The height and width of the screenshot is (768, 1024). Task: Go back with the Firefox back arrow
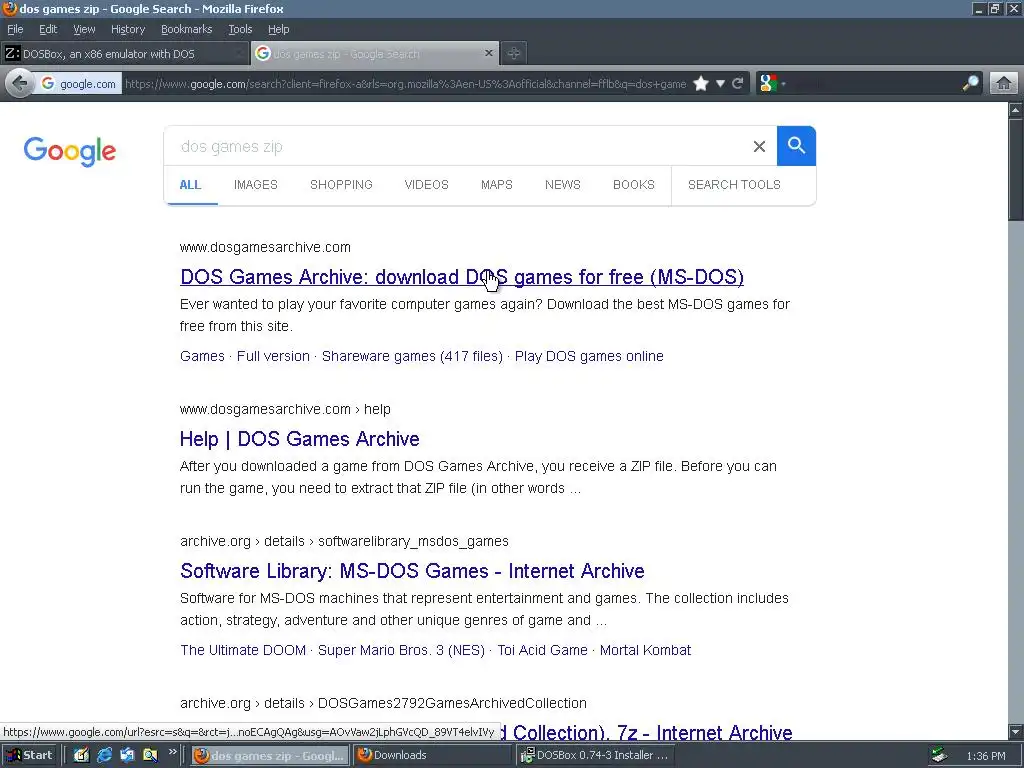[20, 84]
